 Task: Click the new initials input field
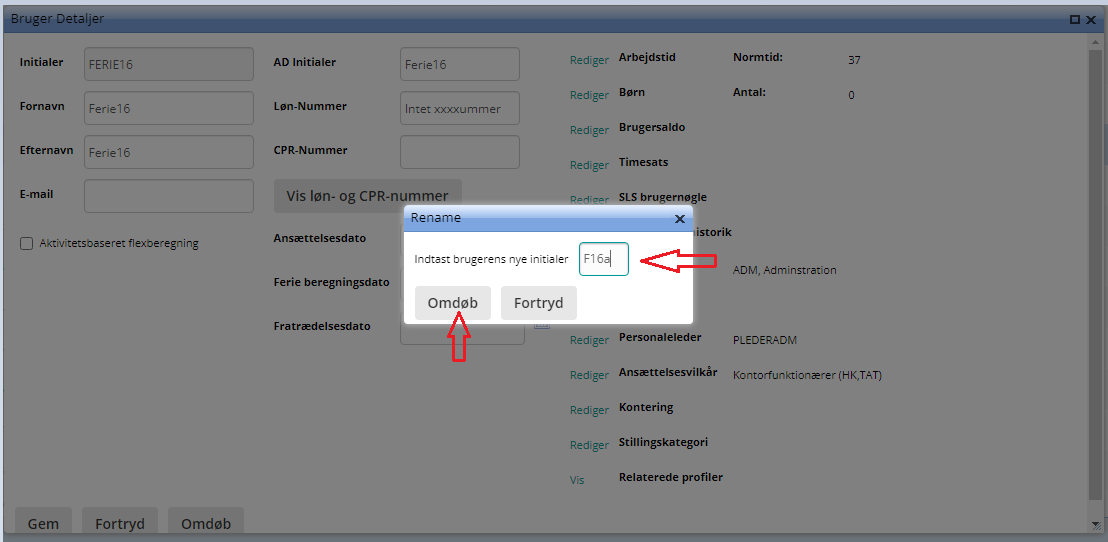603,259
